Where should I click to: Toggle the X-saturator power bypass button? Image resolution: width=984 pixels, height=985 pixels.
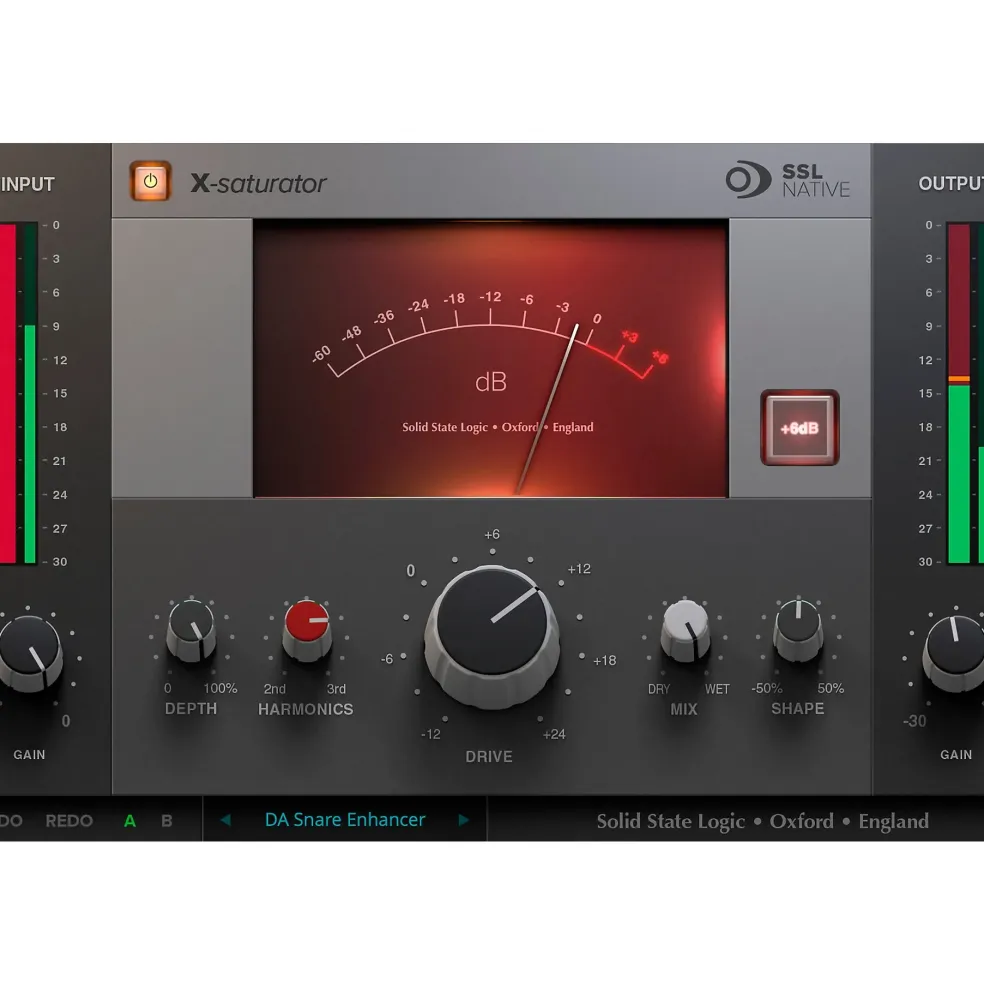[150, 182]
